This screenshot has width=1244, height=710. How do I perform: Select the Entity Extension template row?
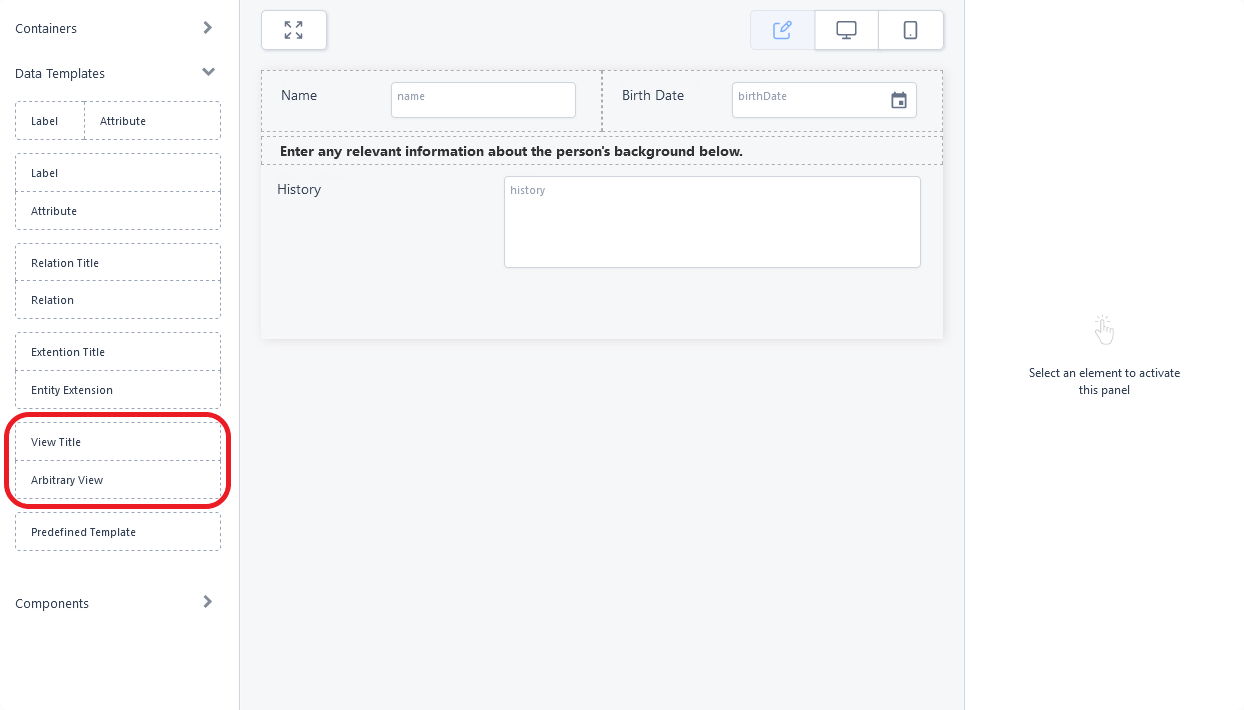(x=118, y=390)
